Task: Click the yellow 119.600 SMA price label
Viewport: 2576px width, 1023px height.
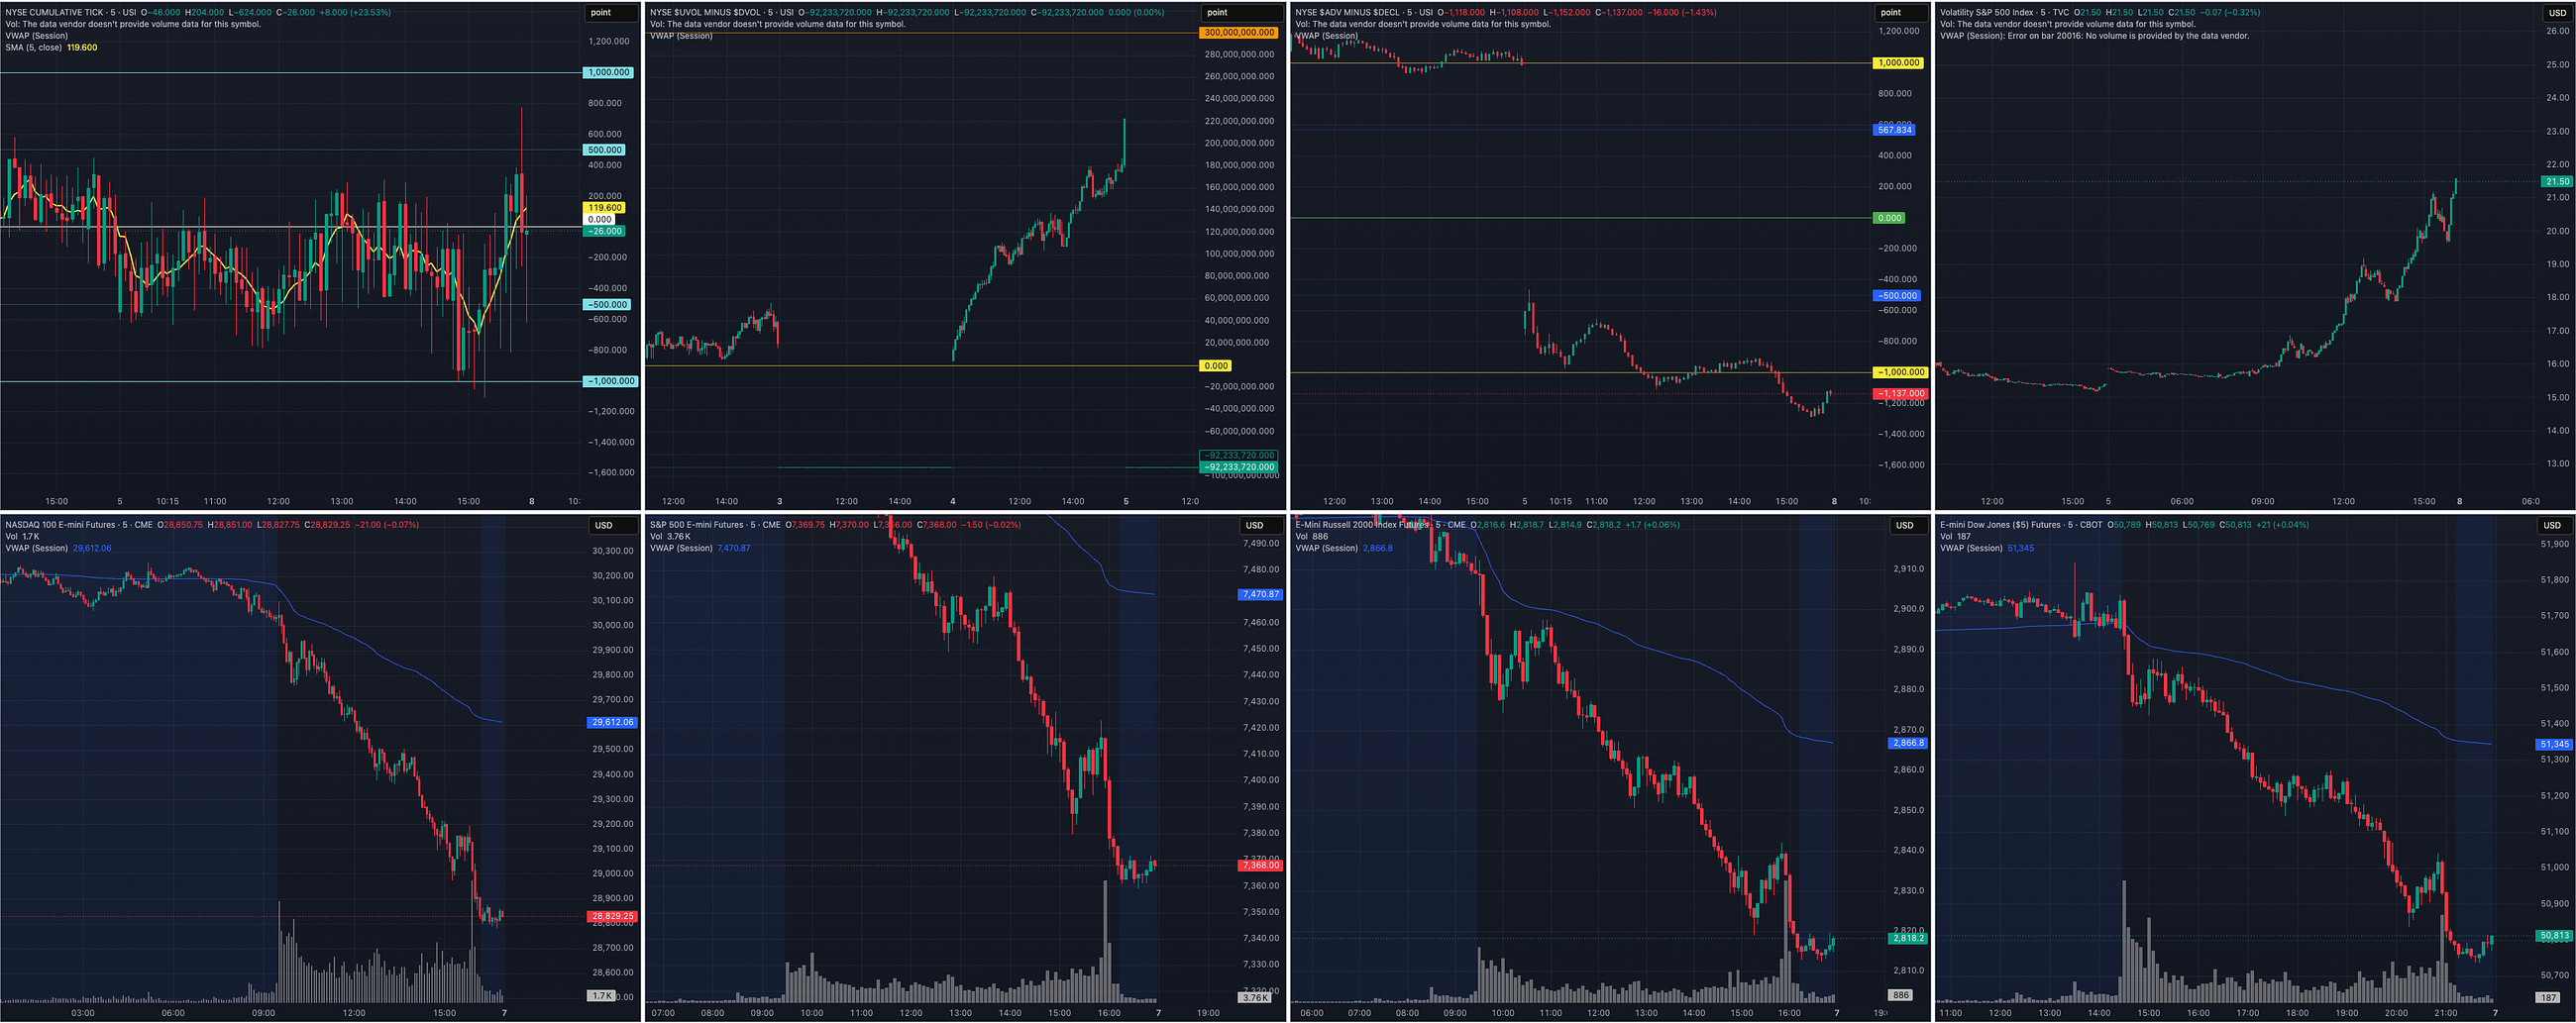Action: point(605,208)
